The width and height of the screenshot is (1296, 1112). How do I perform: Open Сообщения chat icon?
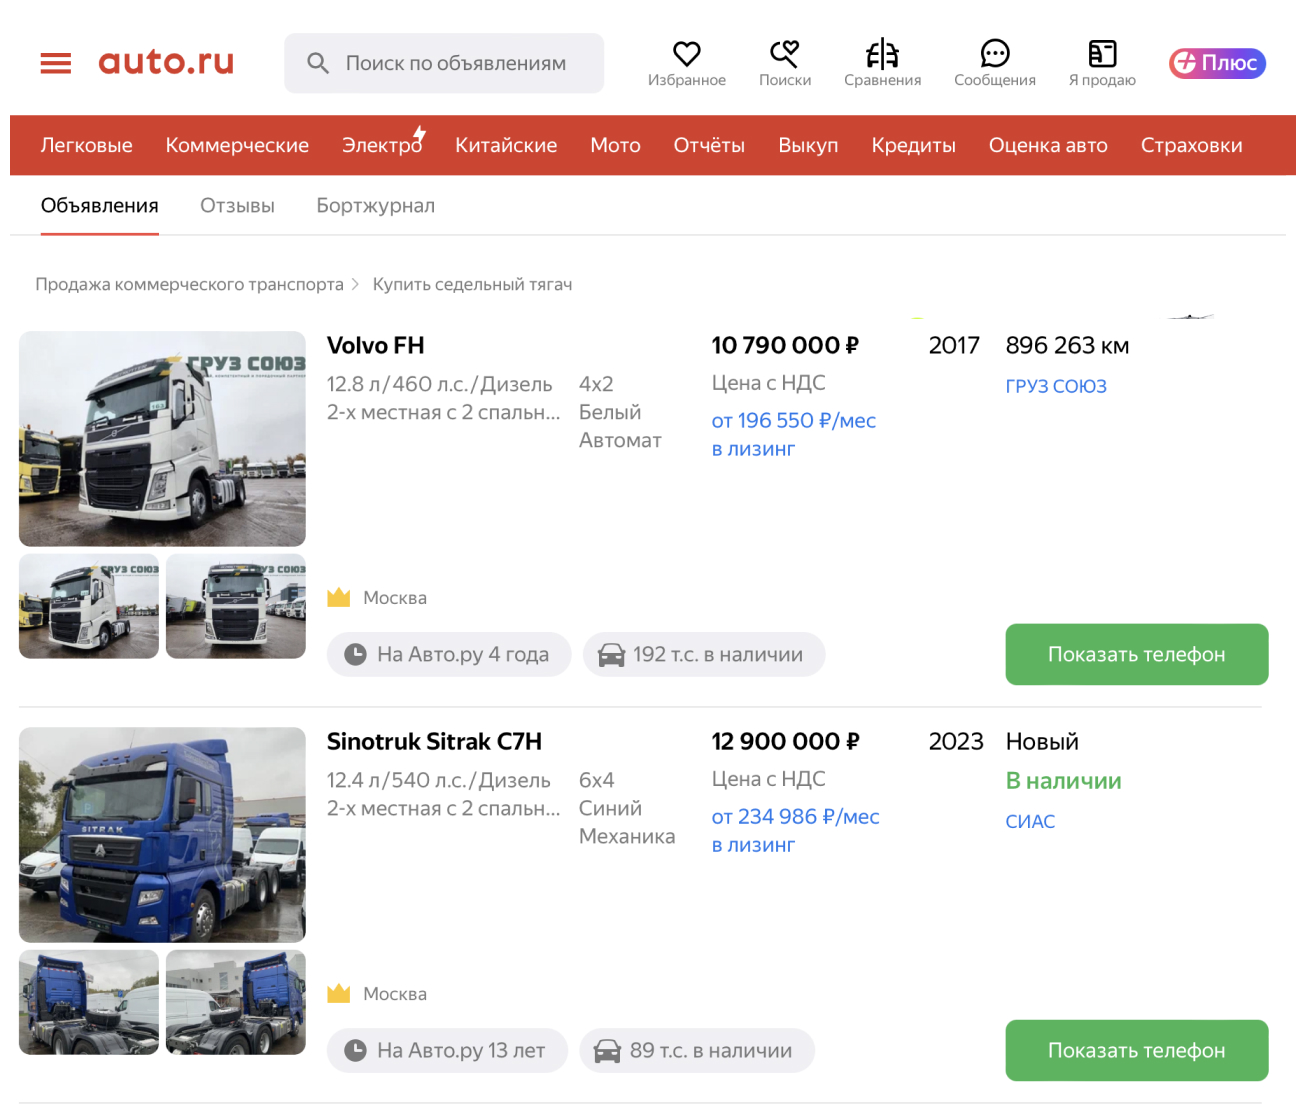[994, 54]
